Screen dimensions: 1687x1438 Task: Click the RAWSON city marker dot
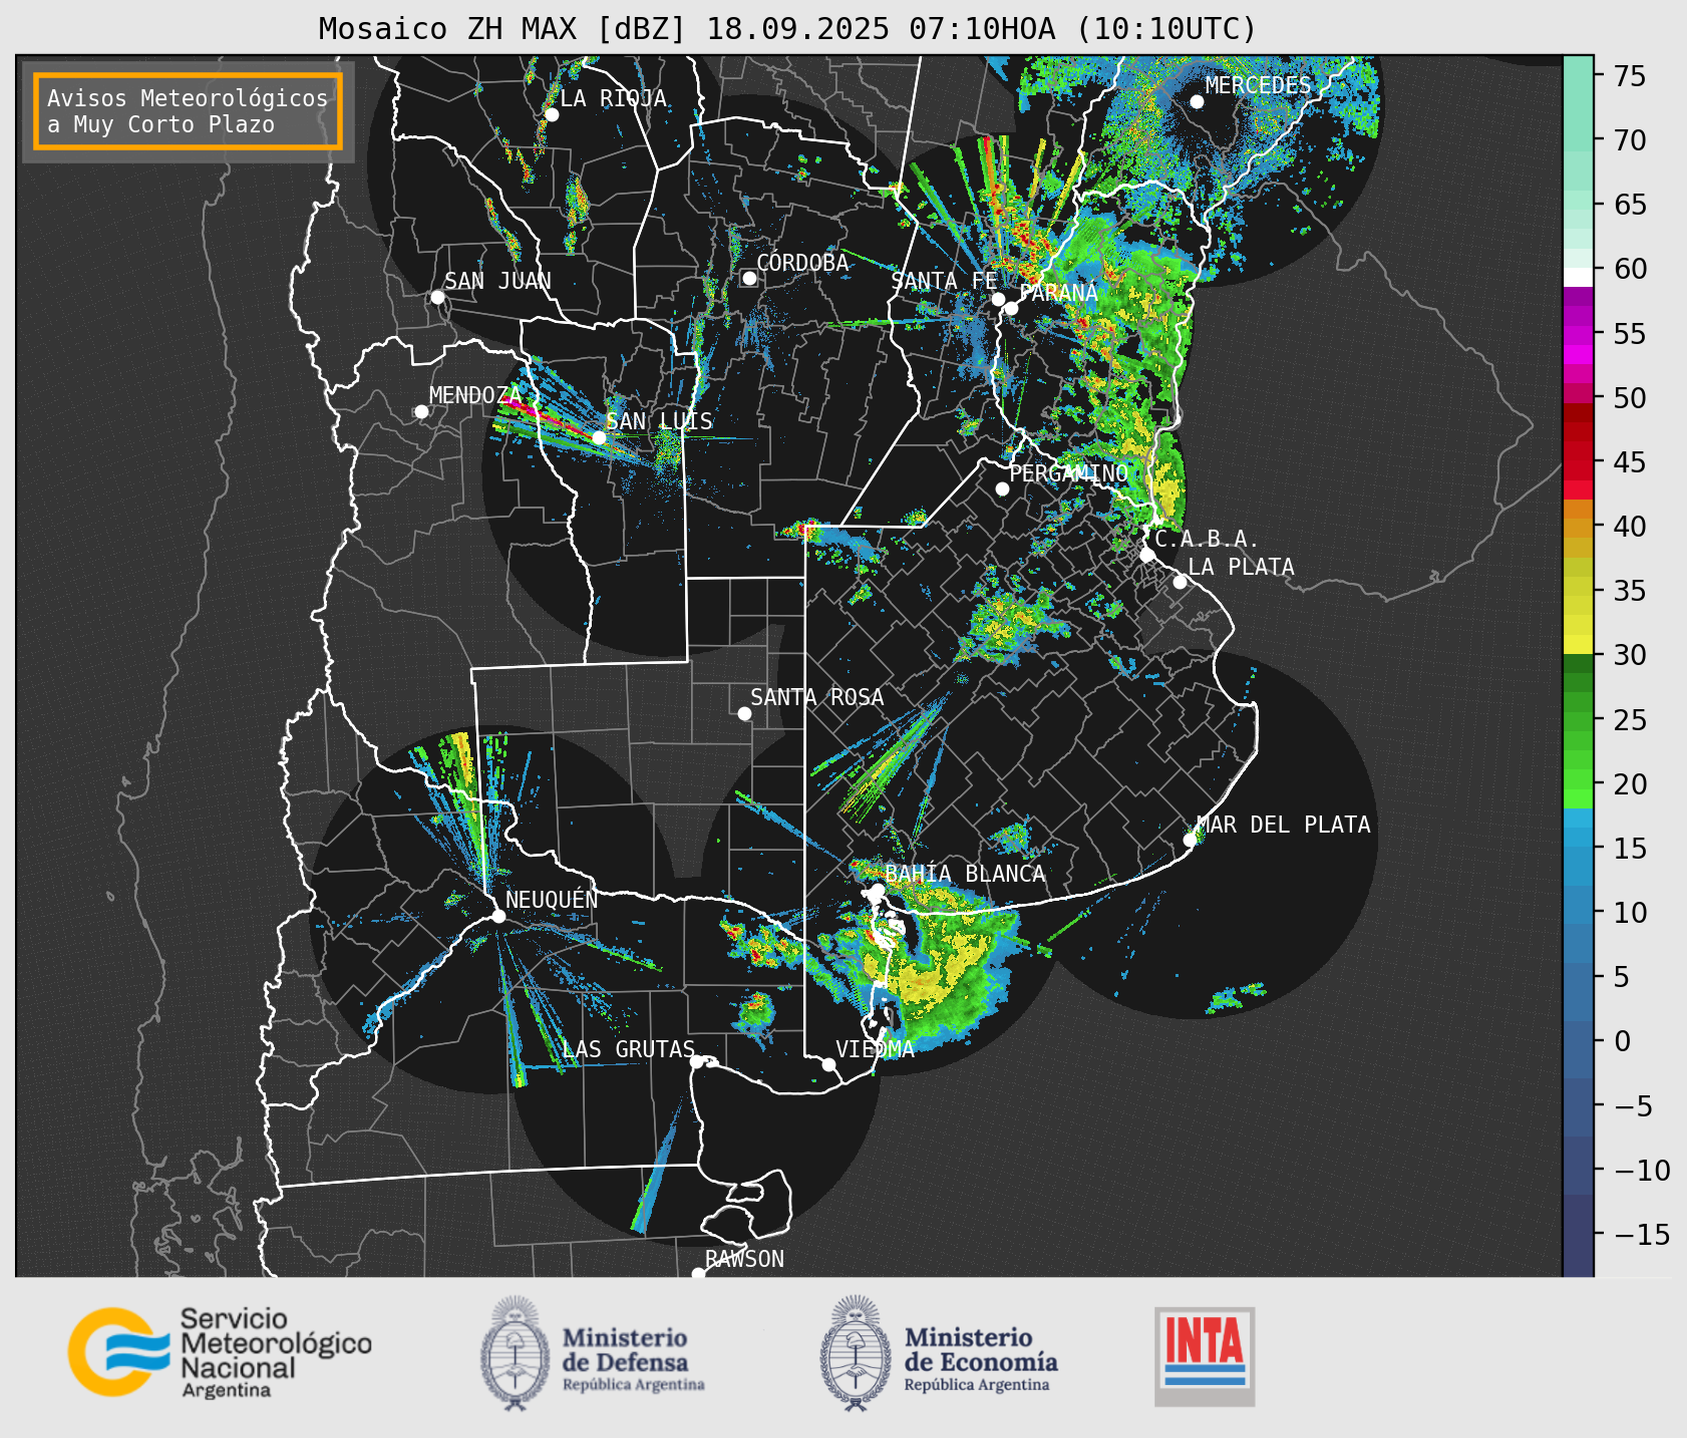click(698, 1273)
